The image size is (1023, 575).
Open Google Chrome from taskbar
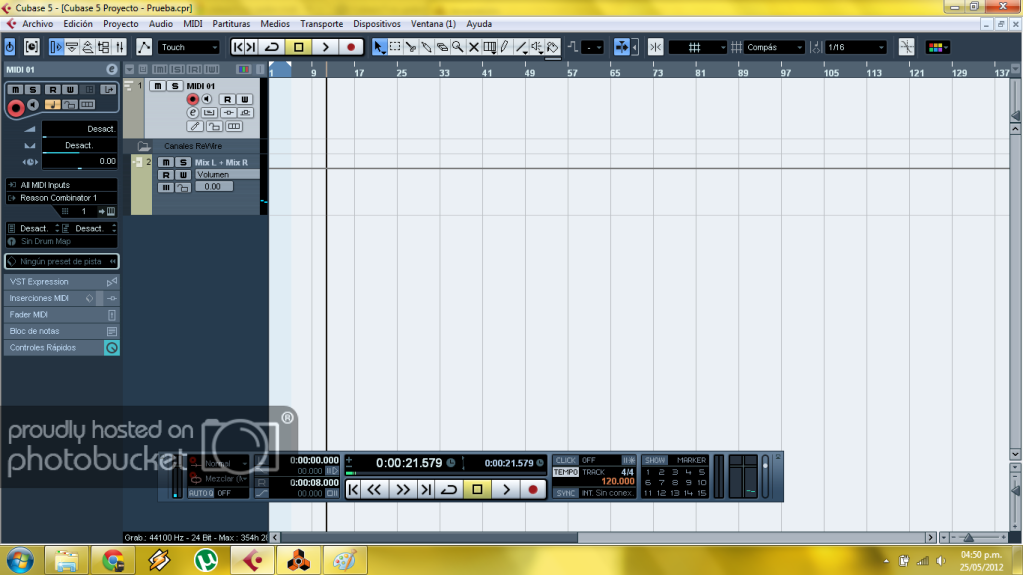click(113, 560)
